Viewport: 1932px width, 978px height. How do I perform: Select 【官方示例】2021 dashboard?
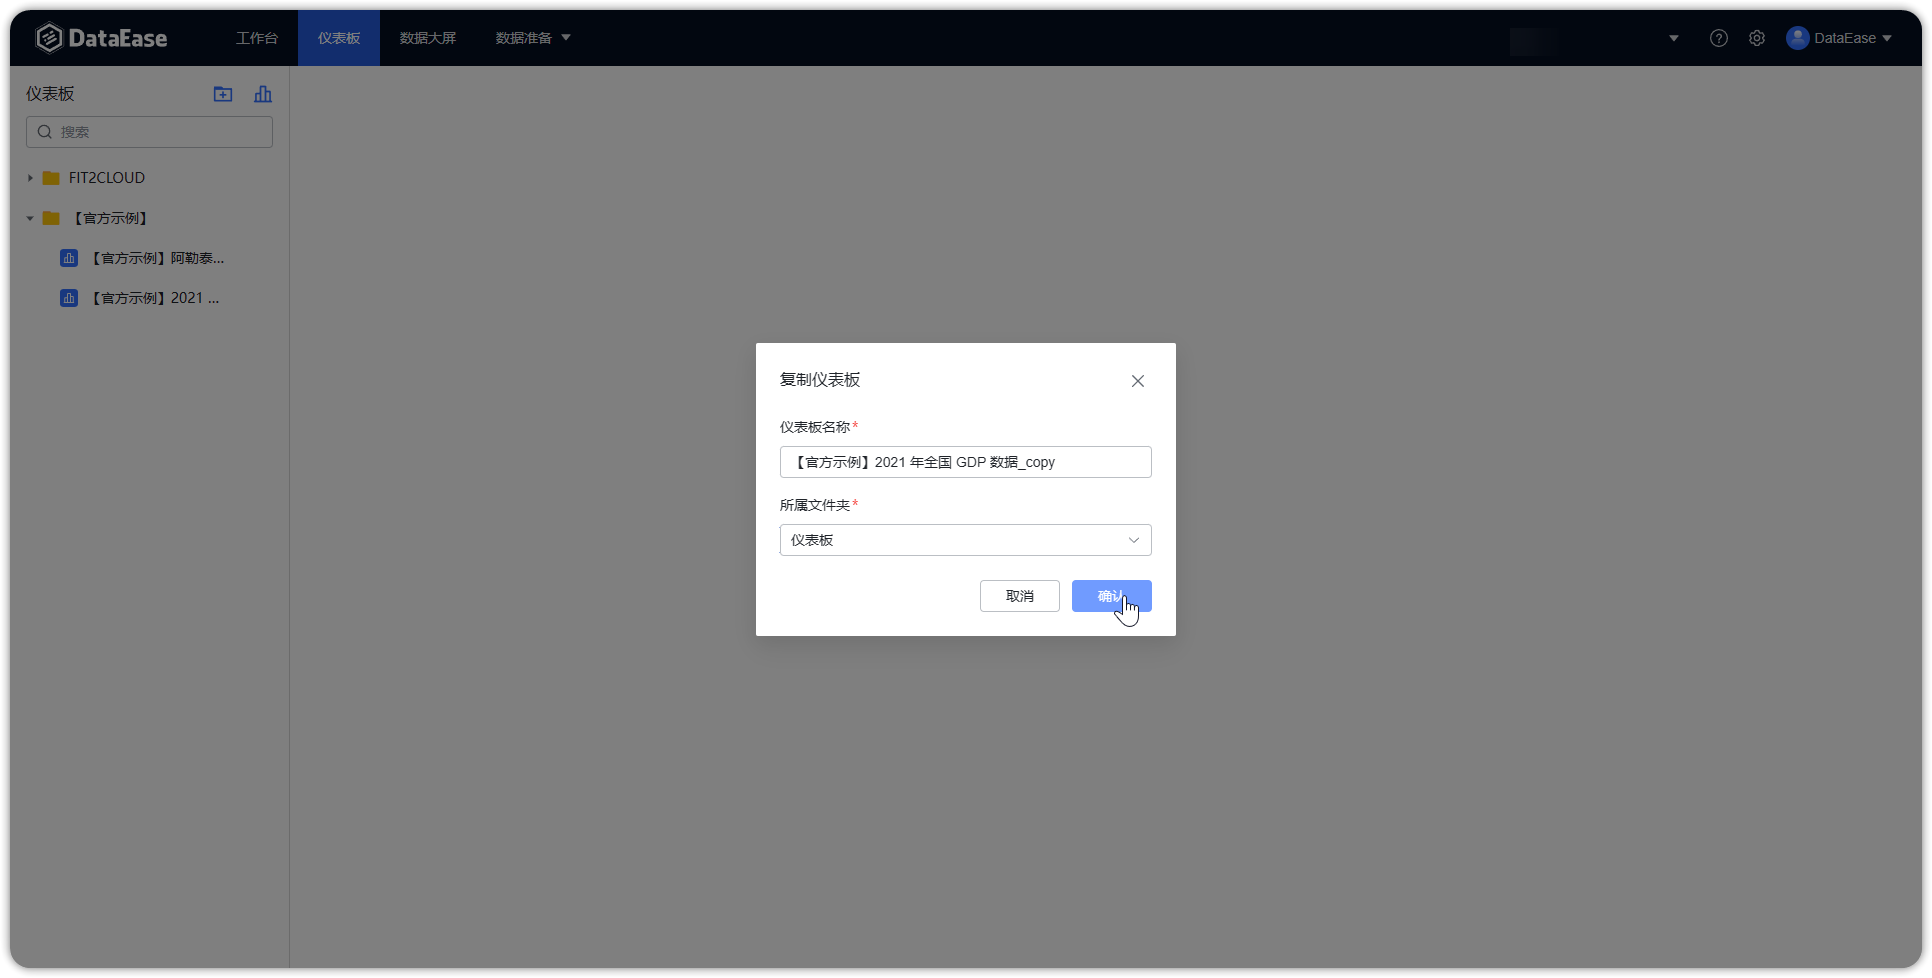coord(155,298)
